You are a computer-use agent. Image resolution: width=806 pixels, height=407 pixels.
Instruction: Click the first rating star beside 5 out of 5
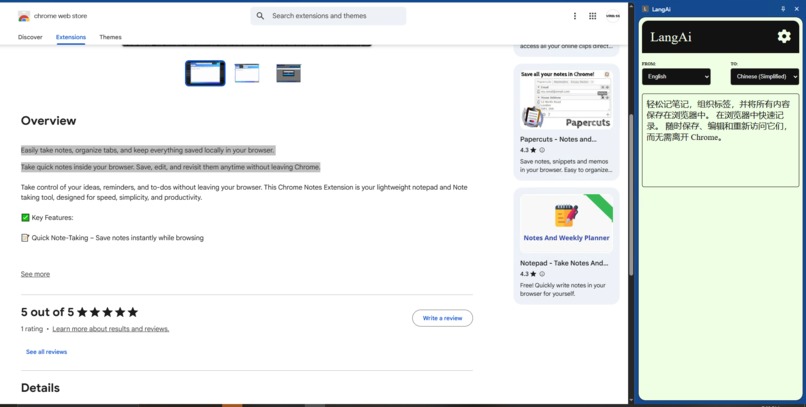pyautogui.click(x=82, y=312)
